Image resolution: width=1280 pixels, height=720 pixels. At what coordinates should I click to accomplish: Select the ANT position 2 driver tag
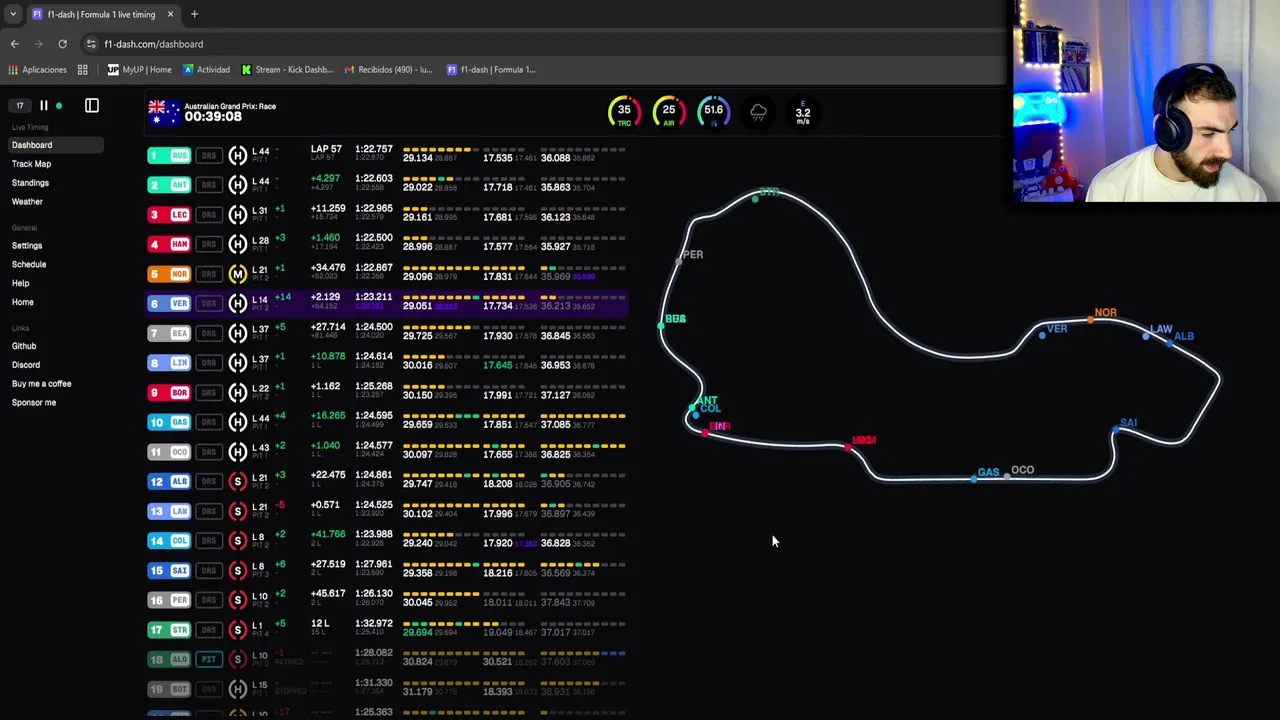[169, 185]
